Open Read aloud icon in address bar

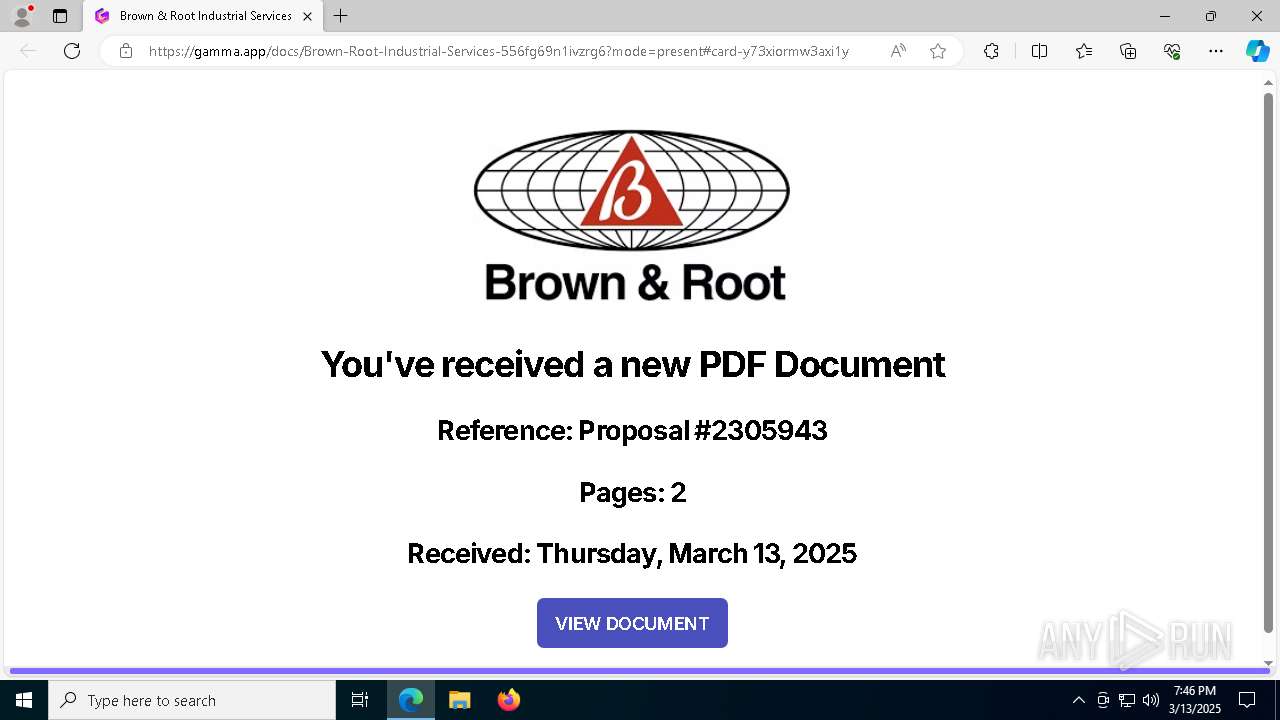coord(898,51)
